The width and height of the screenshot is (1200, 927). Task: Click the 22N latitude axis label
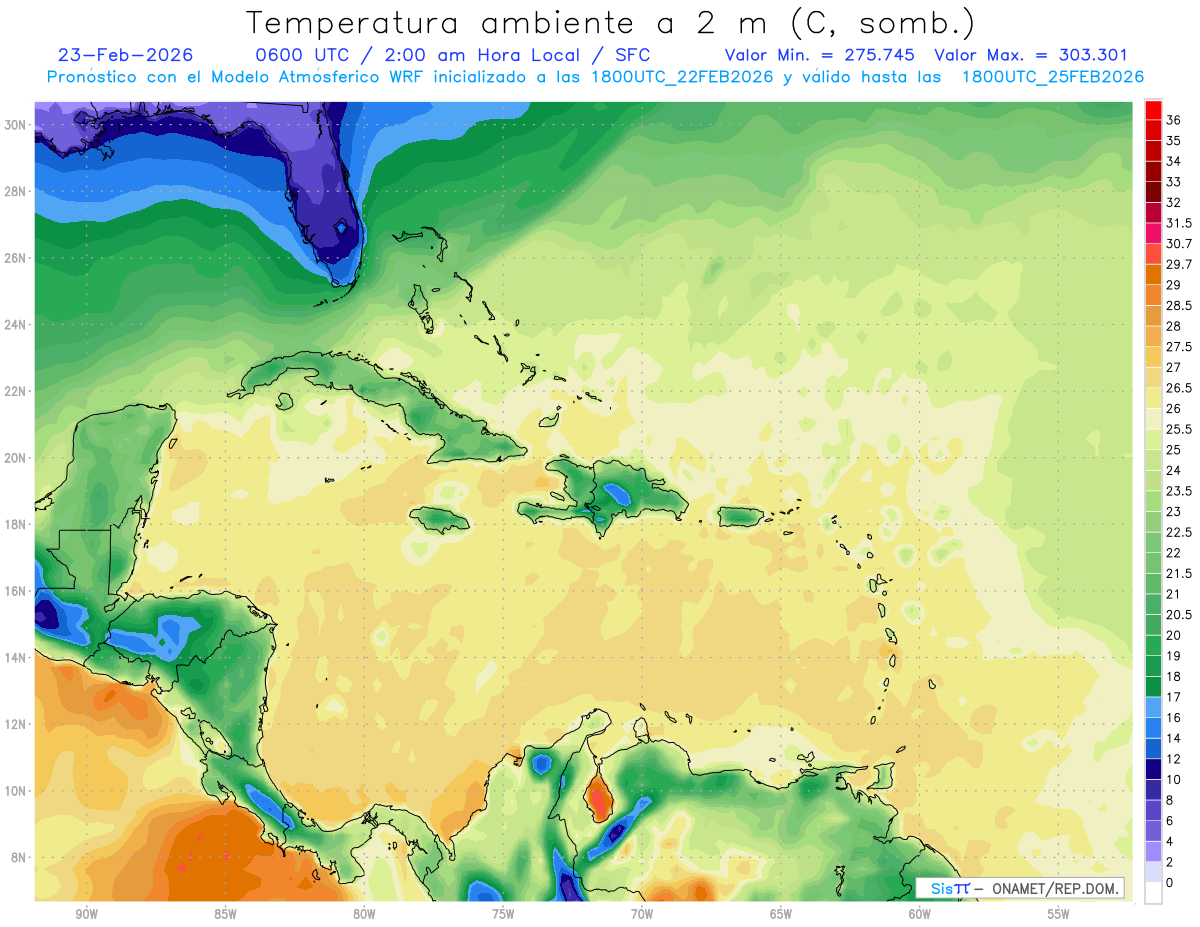[x=16, y=391]
